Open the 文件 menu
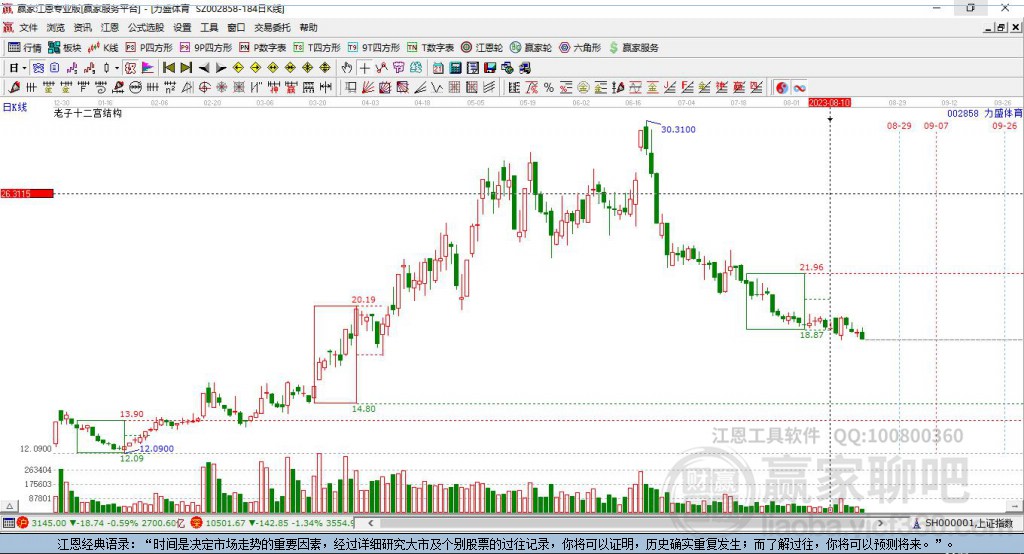This screenshot has width=1024, height=554. (29, 27)
